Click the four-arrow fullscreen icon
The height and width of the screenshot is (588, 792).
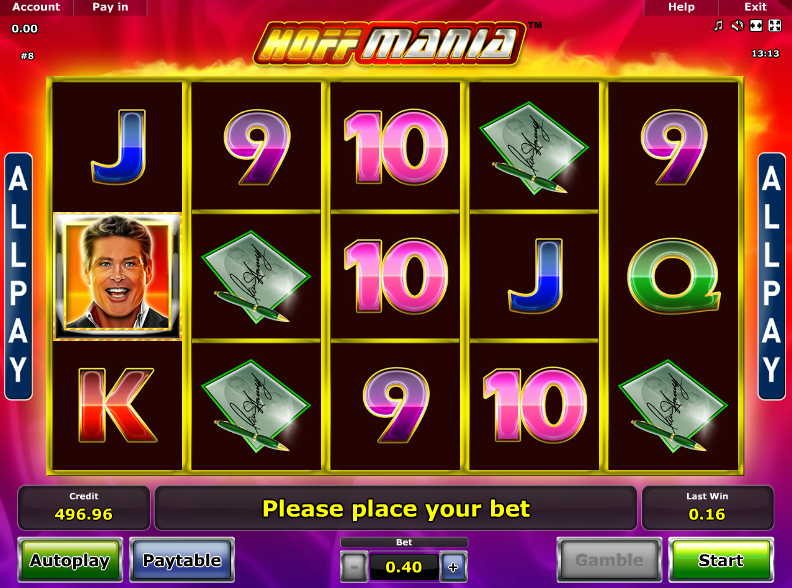[x=775, y=25]
